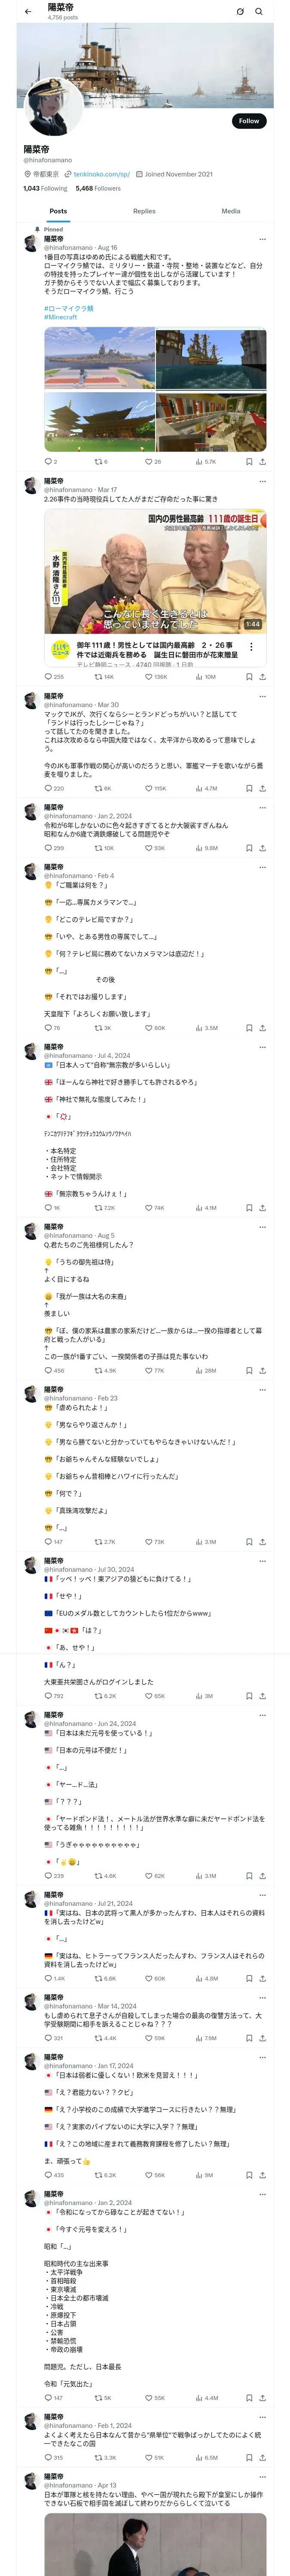The width and height of the screenshot is (290, 2576).
Task: Click the back arrow icon
Action: [28, 12]
